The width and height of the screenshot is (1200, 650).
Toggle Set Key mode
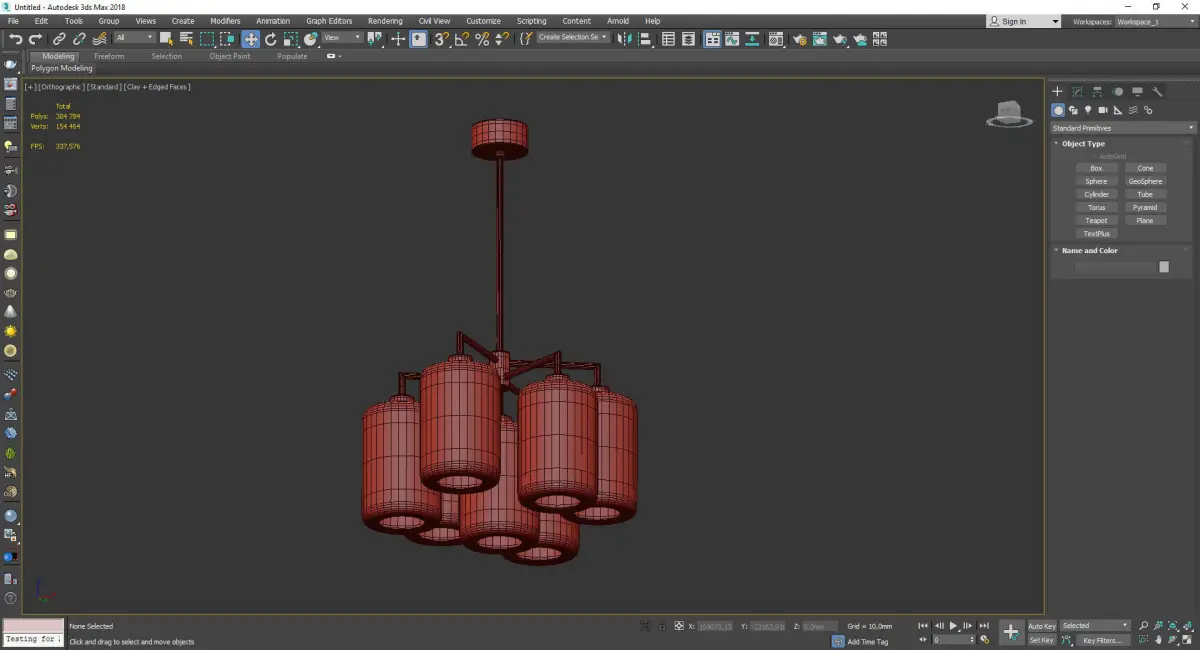(x=1041, y=640)
